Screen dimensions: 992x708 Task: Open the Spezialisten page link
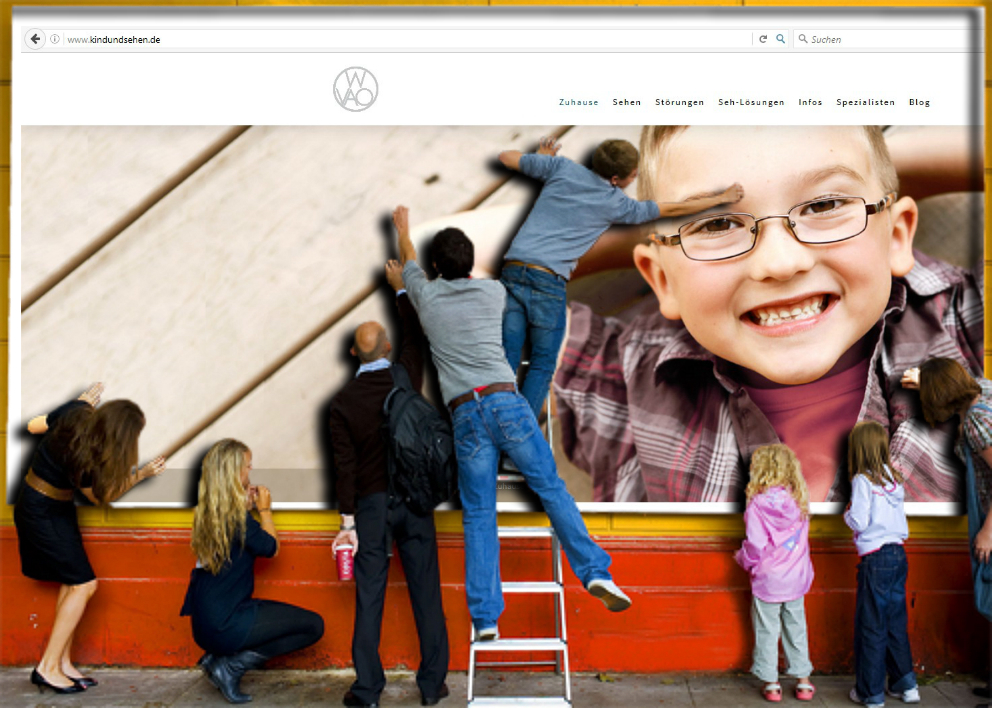click(865, 102)
